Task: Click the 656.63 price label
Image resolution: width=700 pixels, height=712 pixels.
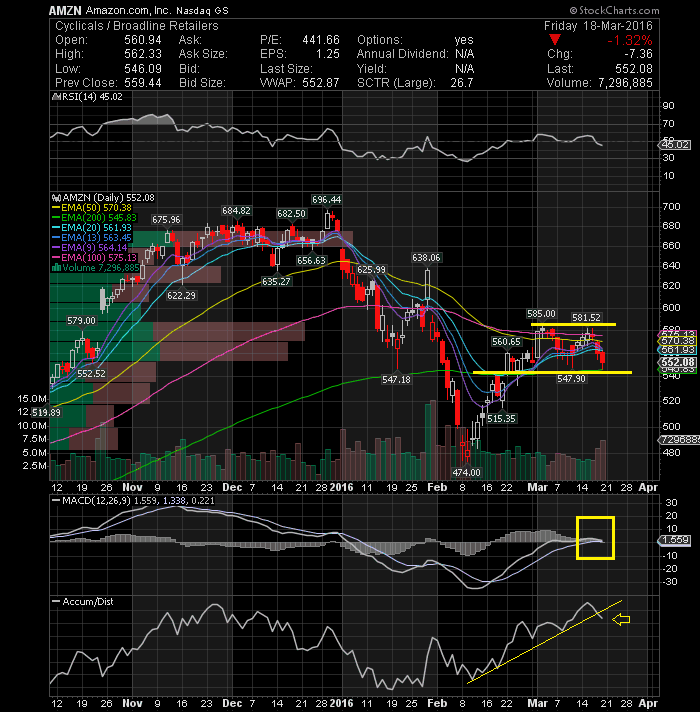Action: (311, 261)
